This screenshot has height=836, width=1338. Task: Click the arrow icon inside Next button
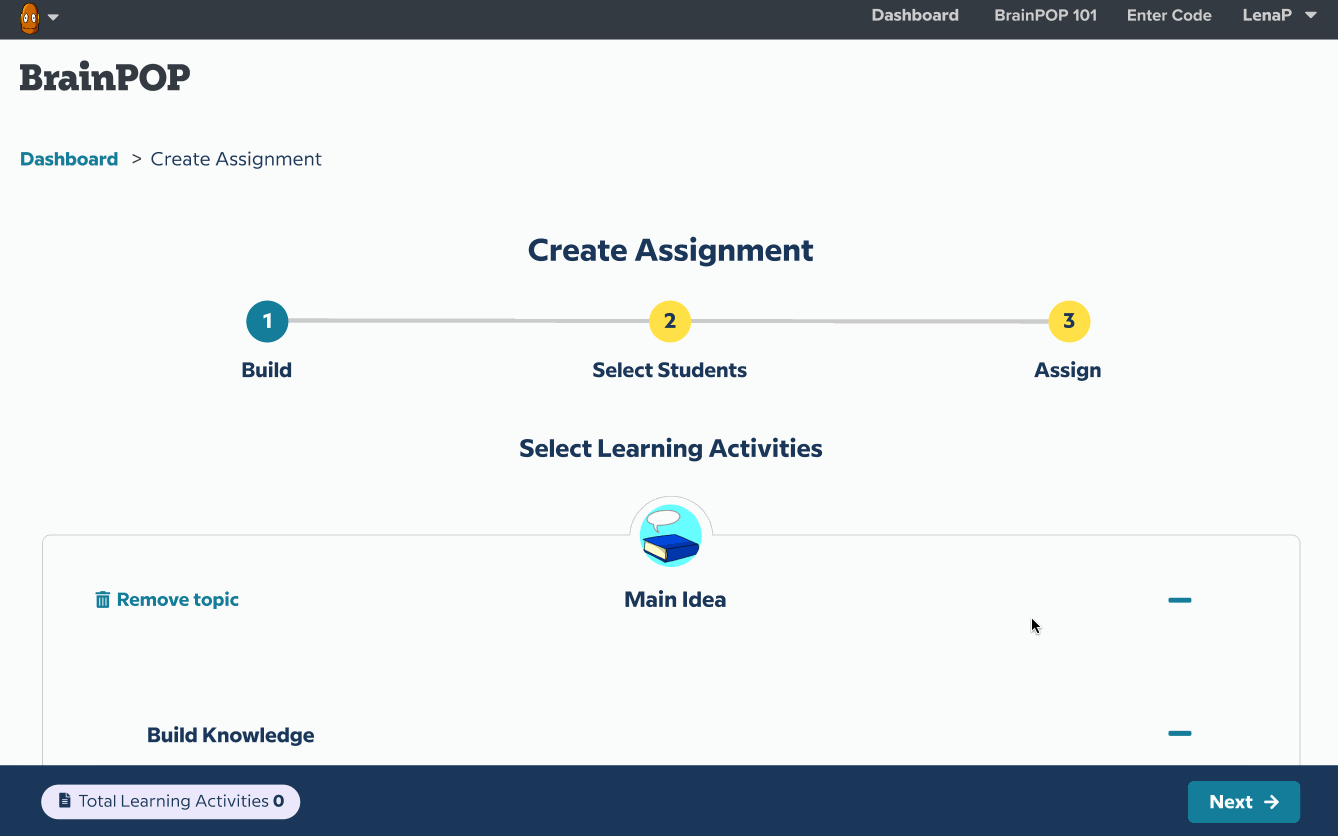click(x=1271, y=801)
